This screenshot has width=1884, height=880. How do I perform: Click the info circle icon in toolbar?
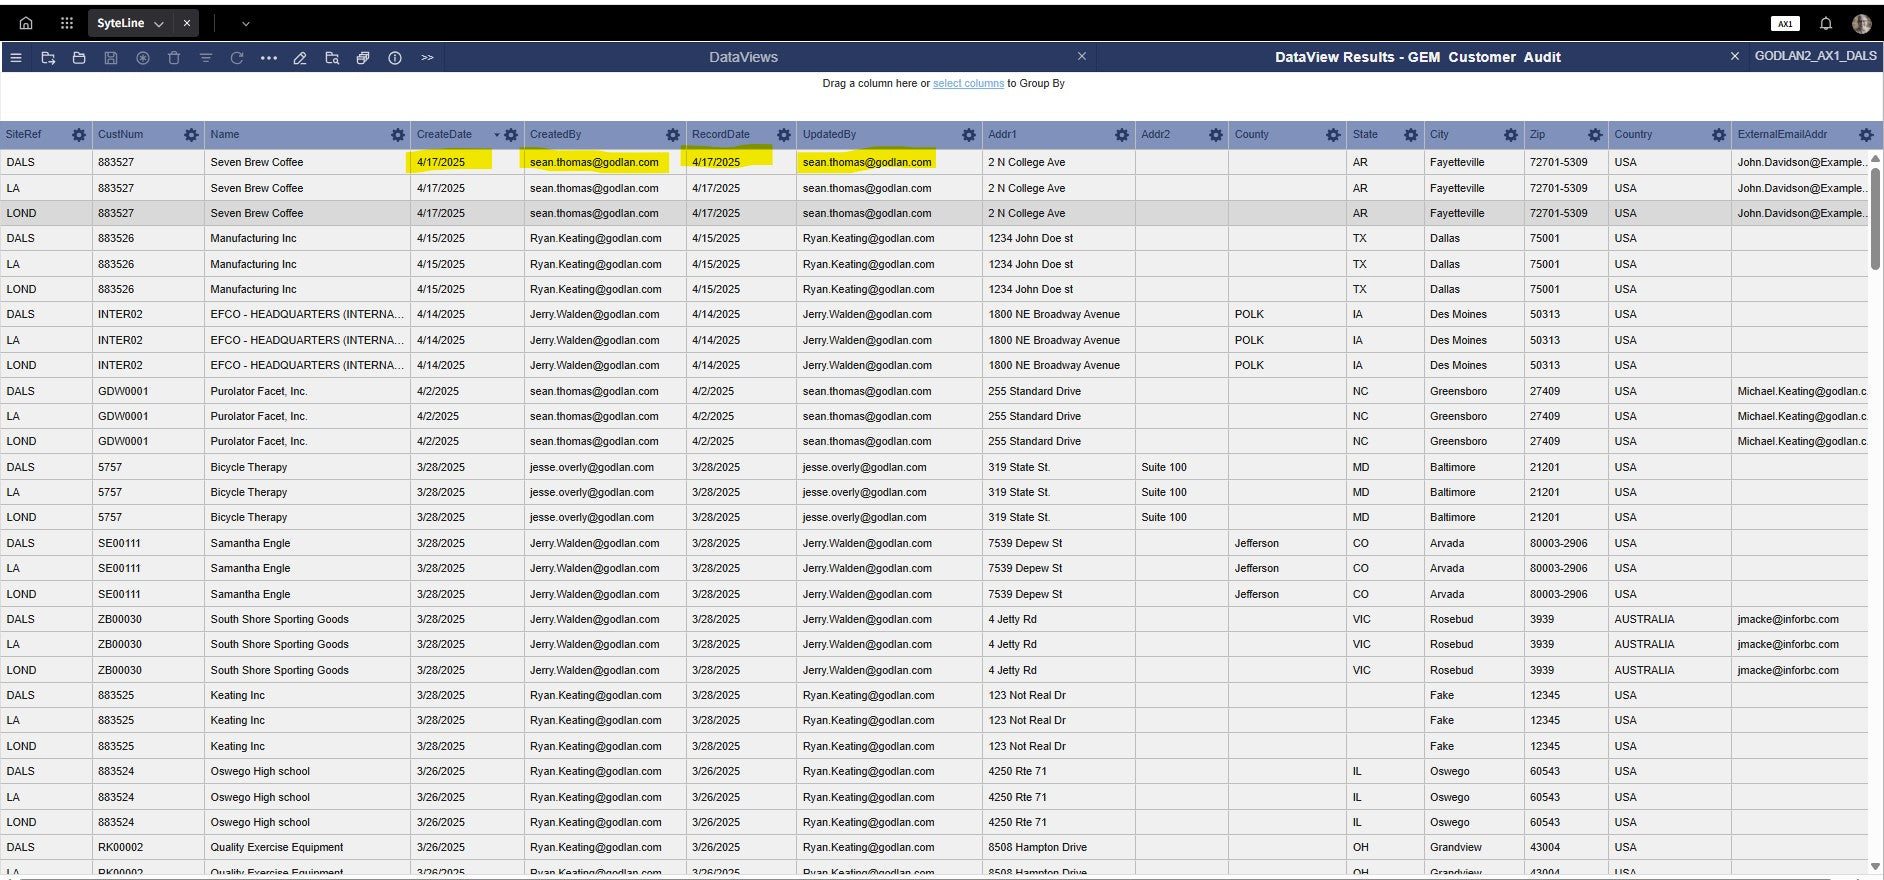pos(395,58)
